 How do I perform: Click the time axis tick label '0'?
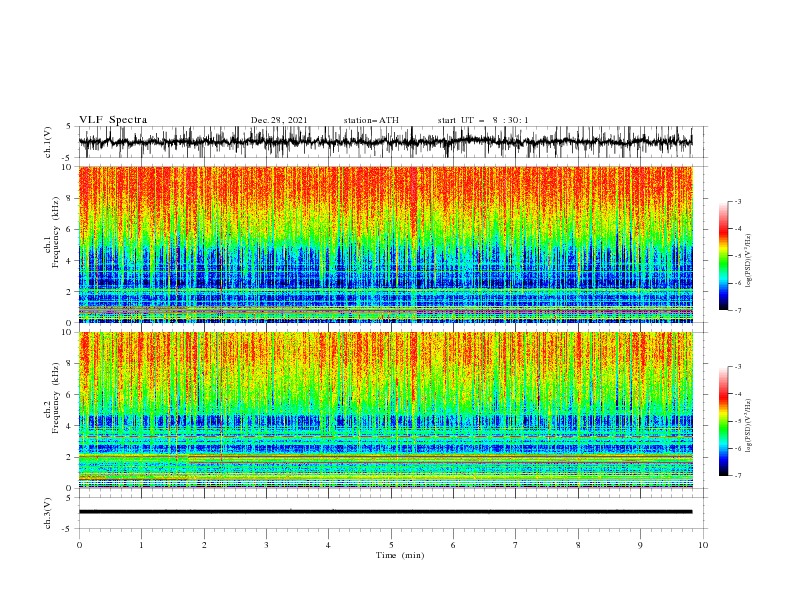tap(79, 545)
